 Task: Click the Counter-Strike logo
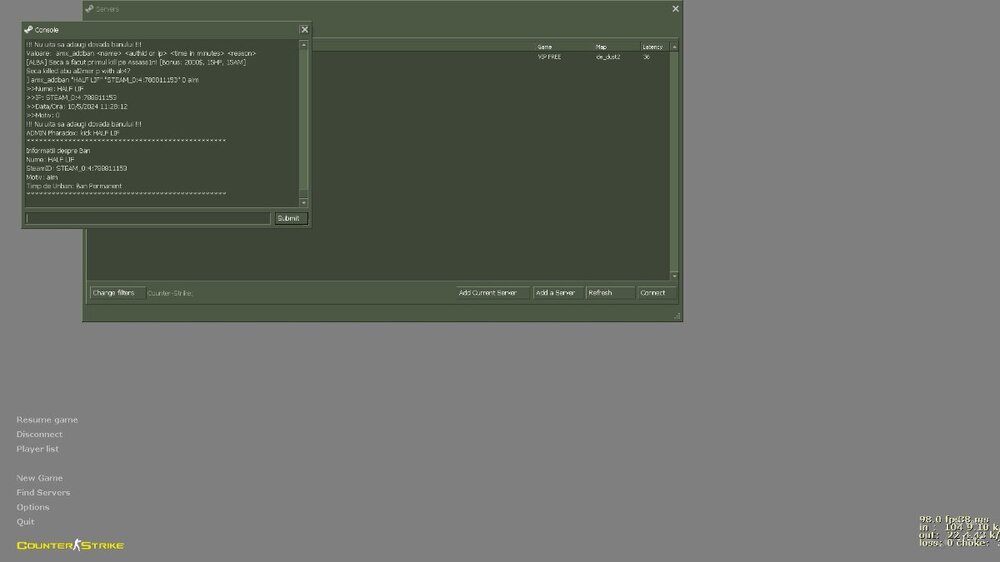[70, 545]
